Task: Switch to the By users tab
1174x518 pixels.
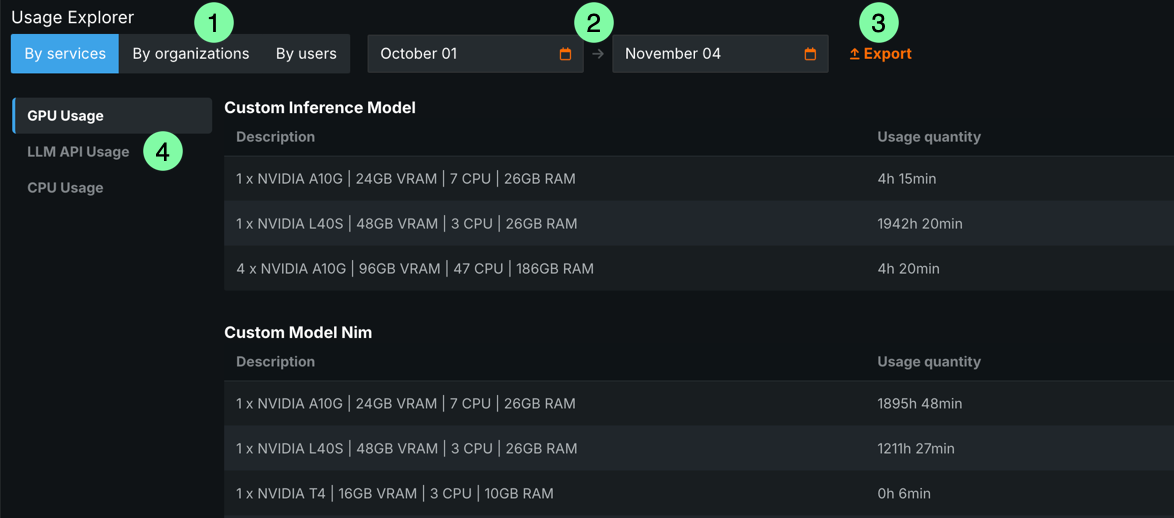Action: (x=306, y=54)
